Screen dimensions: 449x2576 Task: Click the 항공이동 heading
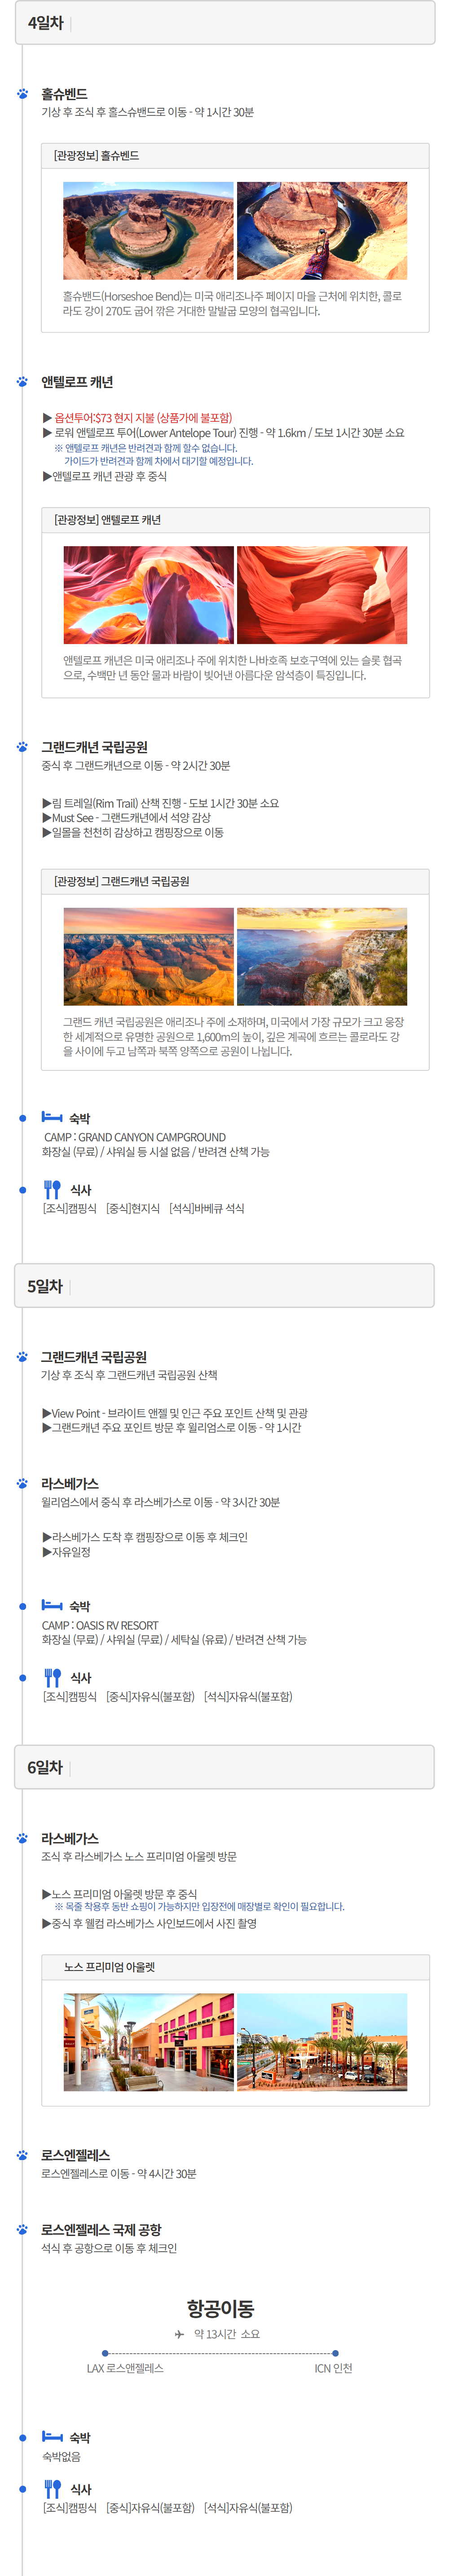[220, 2308]
